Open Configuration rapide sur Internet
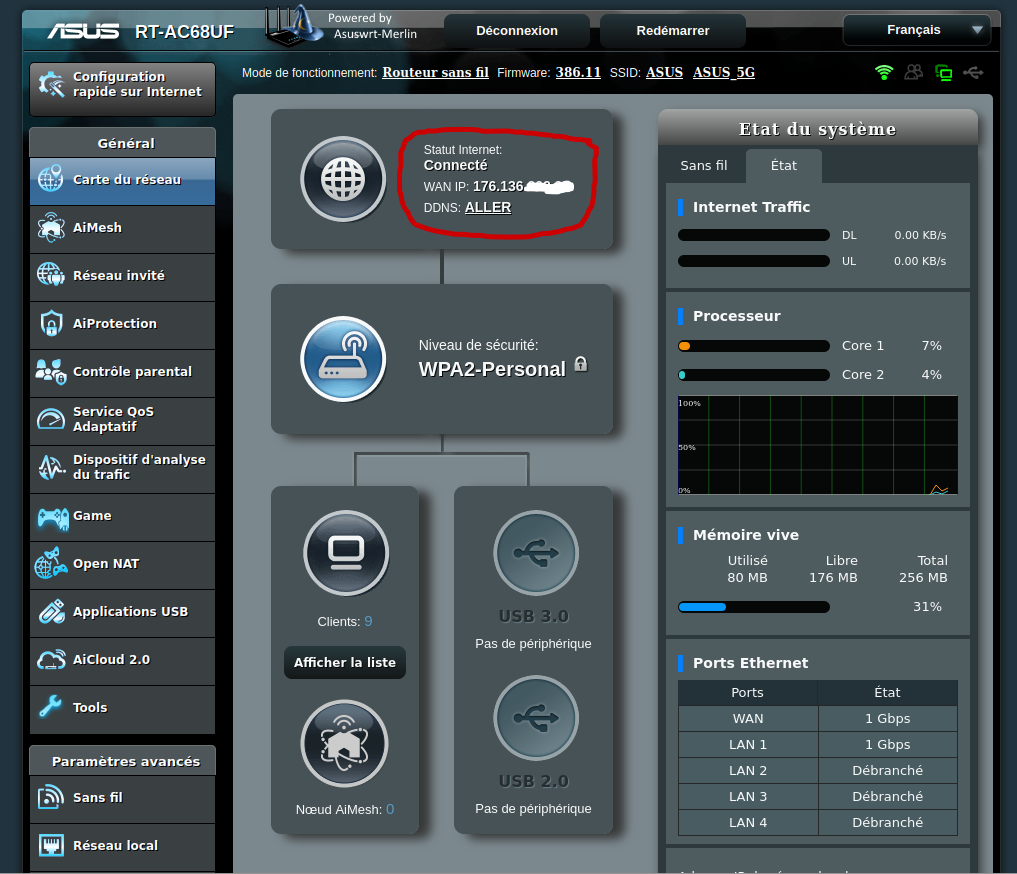 [123, 89]
